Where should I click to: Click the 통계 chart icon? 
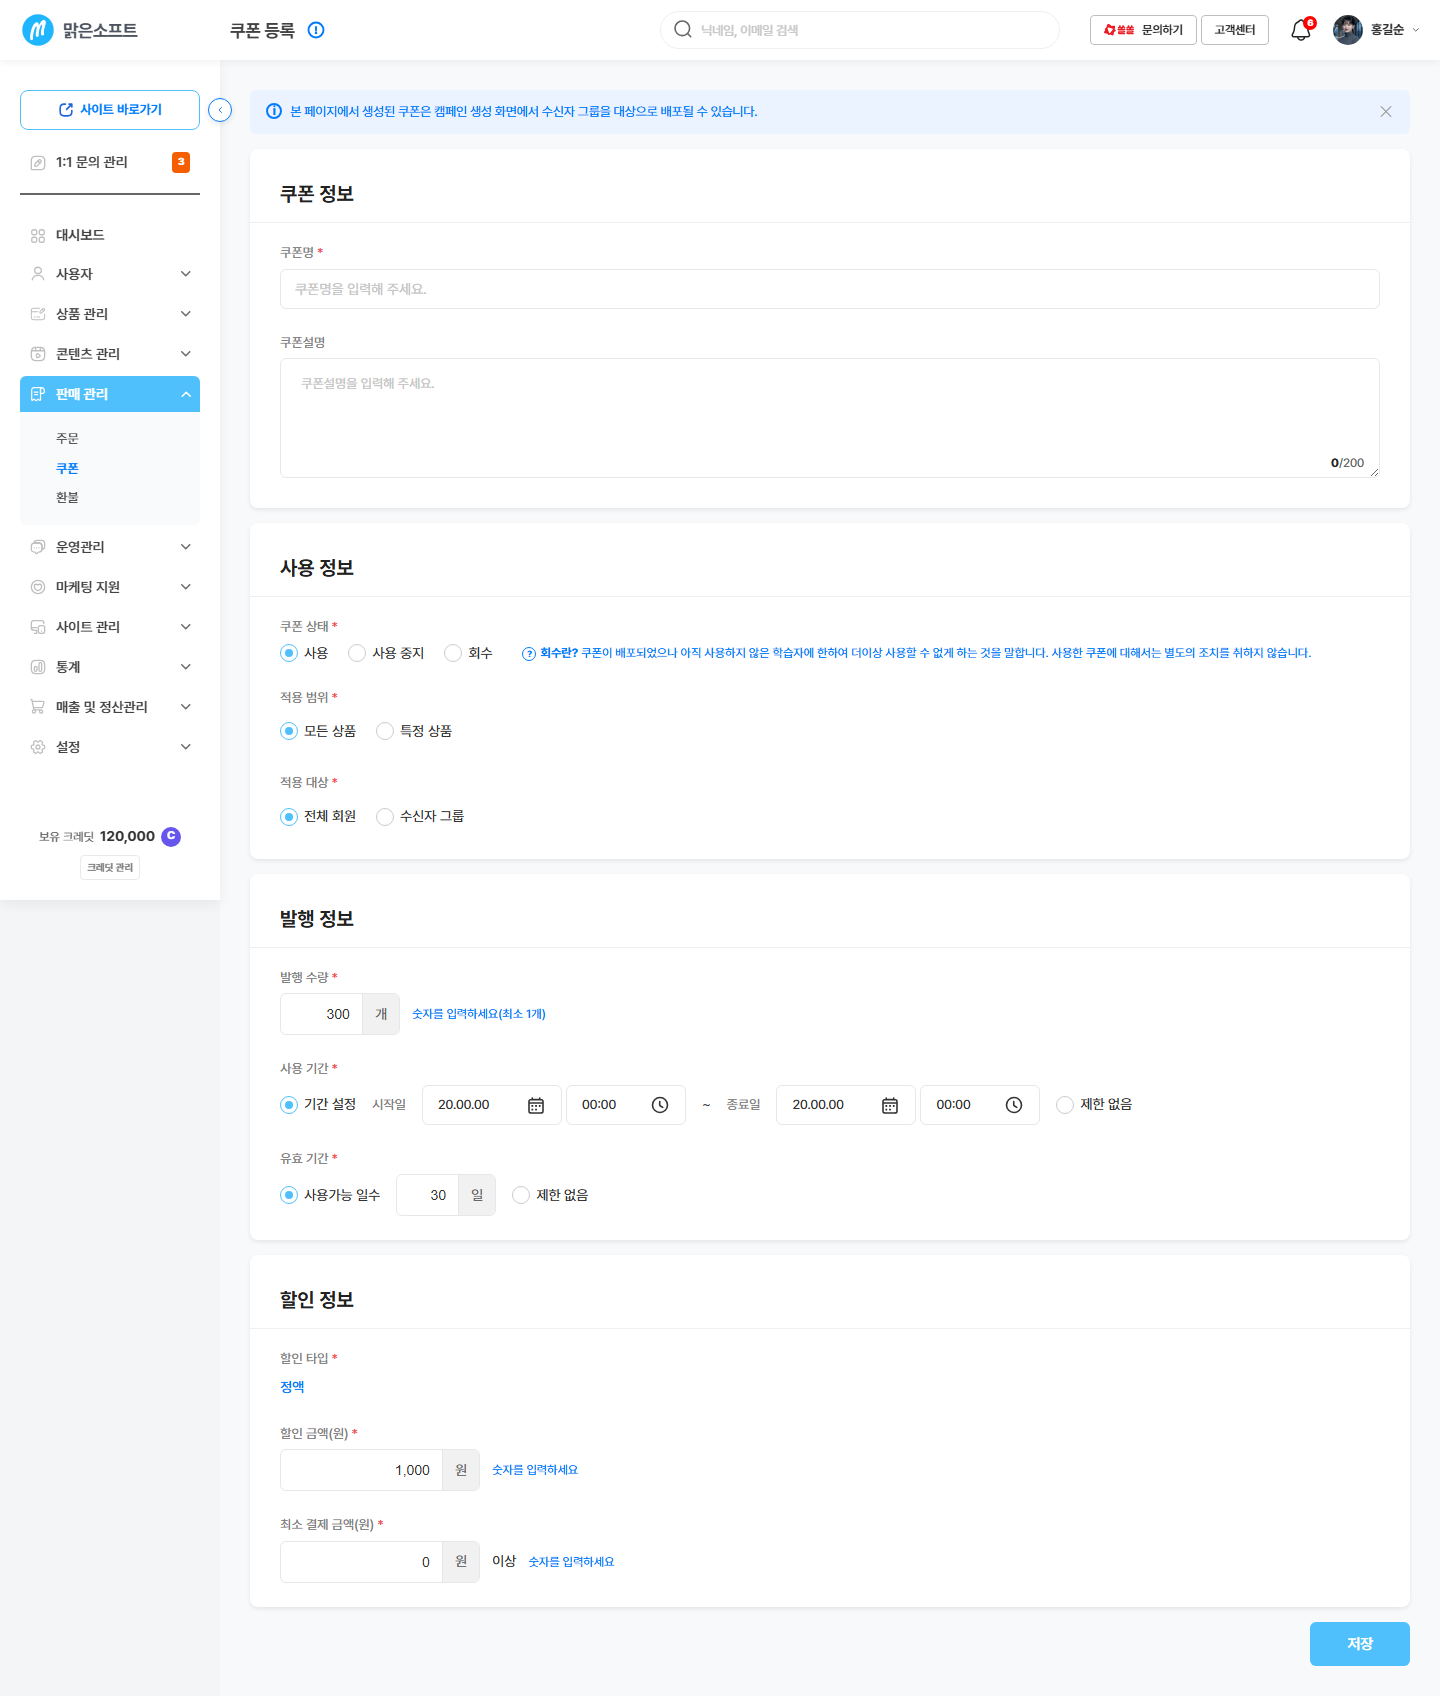pos(38,667)
